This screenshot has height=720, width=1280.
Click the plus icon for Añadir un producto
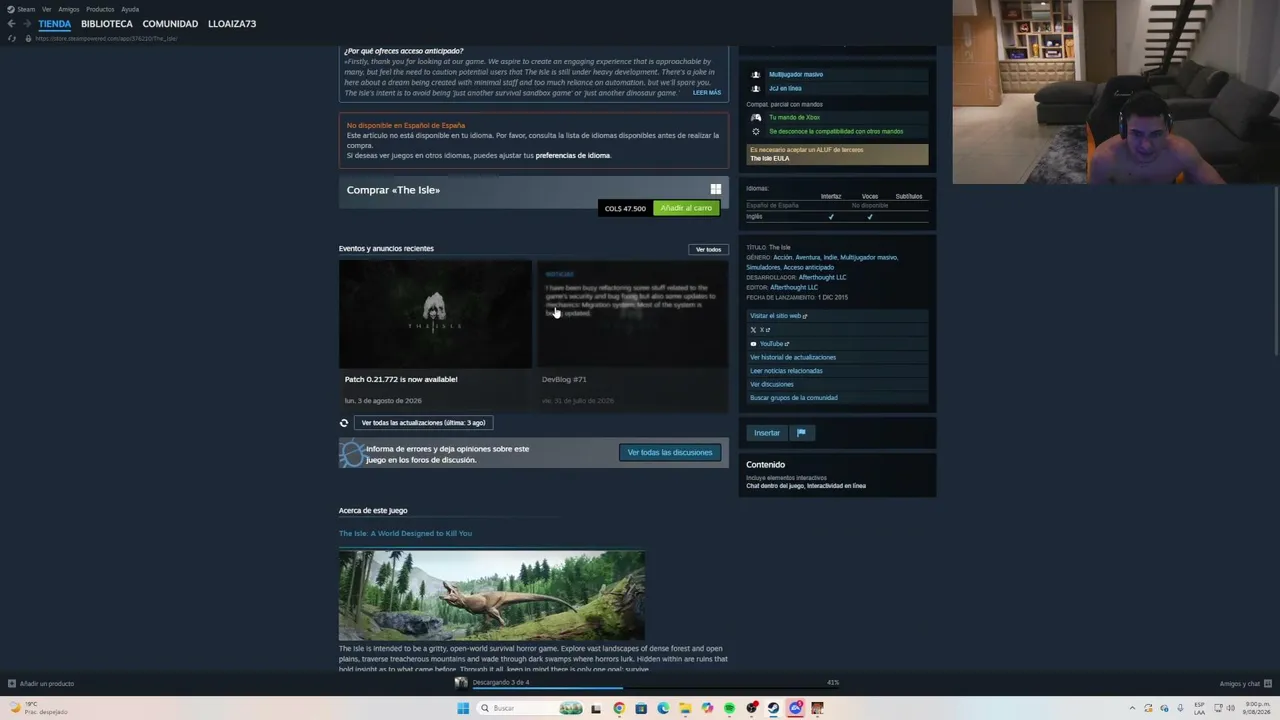coord(12,684)
